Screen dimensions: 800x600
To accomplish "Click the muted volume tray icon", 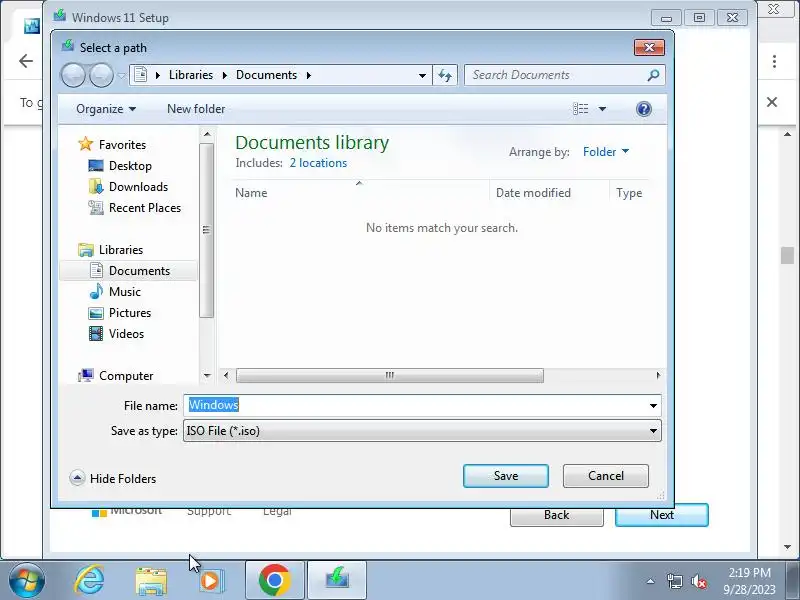I will [x=698, y=581].
